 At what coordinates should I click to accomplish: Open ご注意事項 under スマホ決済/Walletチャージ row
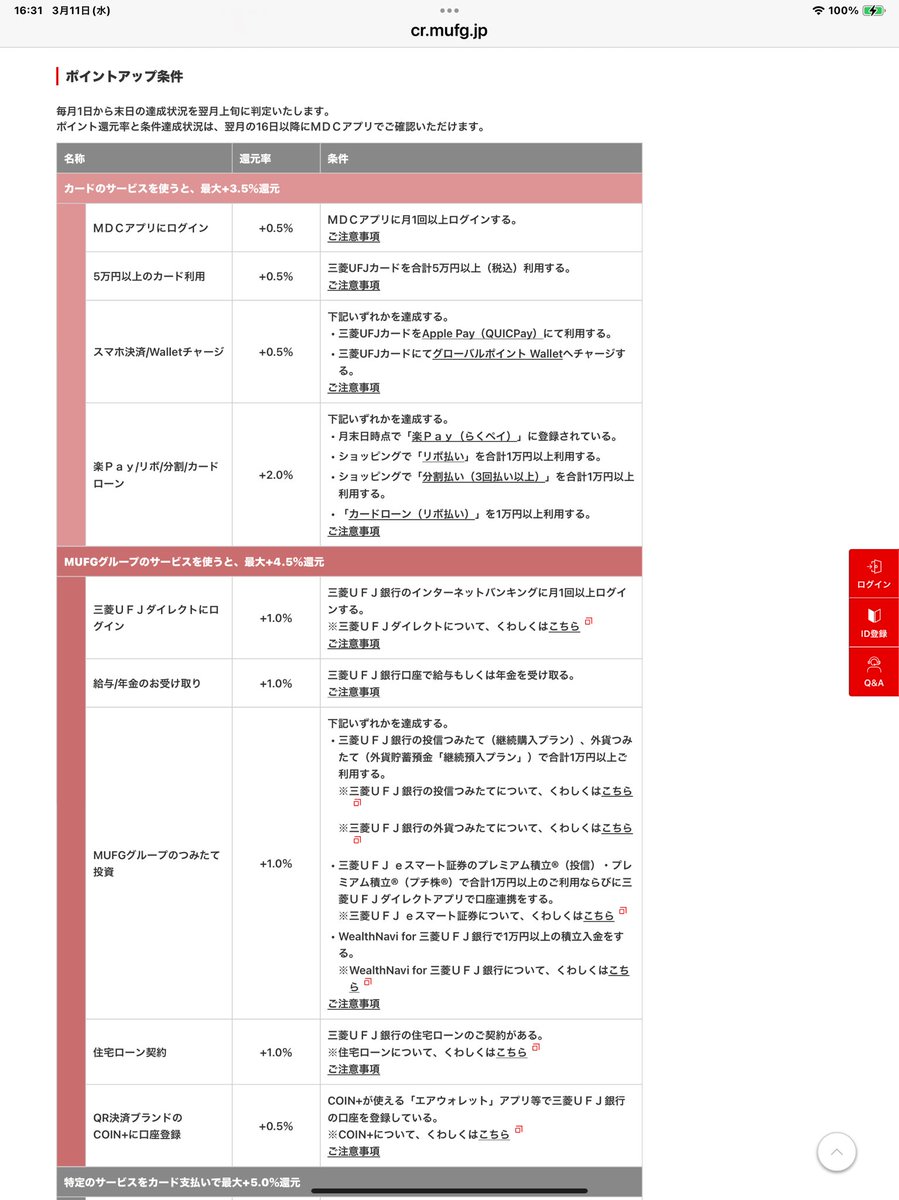354,387
